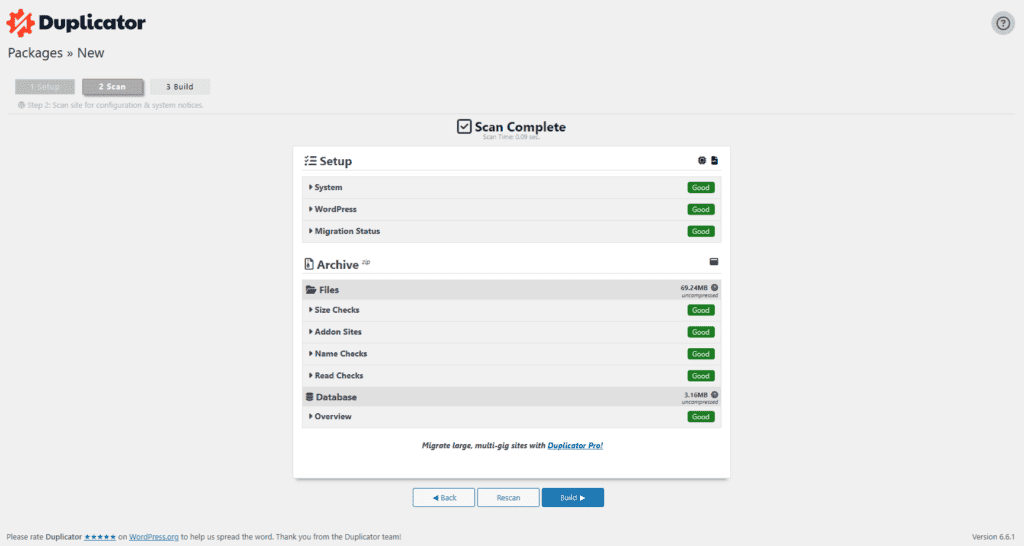The image size is (1024, 546).
Task: Expand the Migration Status section
Action: 511,231
